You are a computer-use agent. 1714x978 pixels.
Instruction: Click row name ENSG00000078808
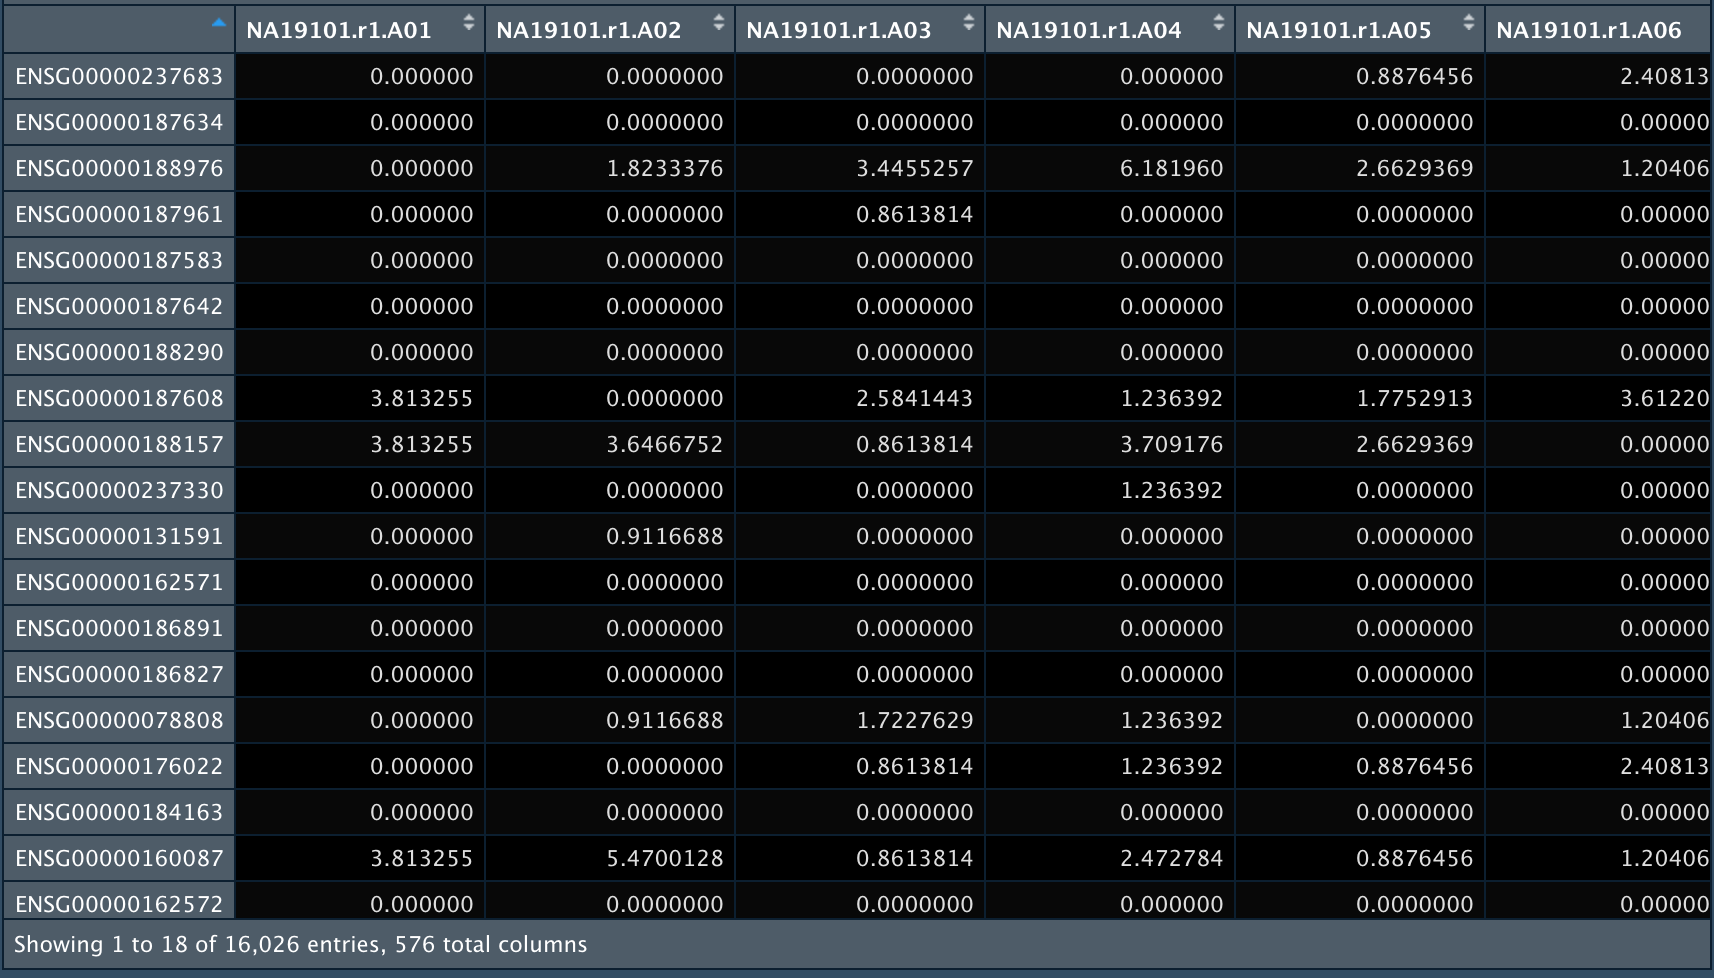point(119,720)
